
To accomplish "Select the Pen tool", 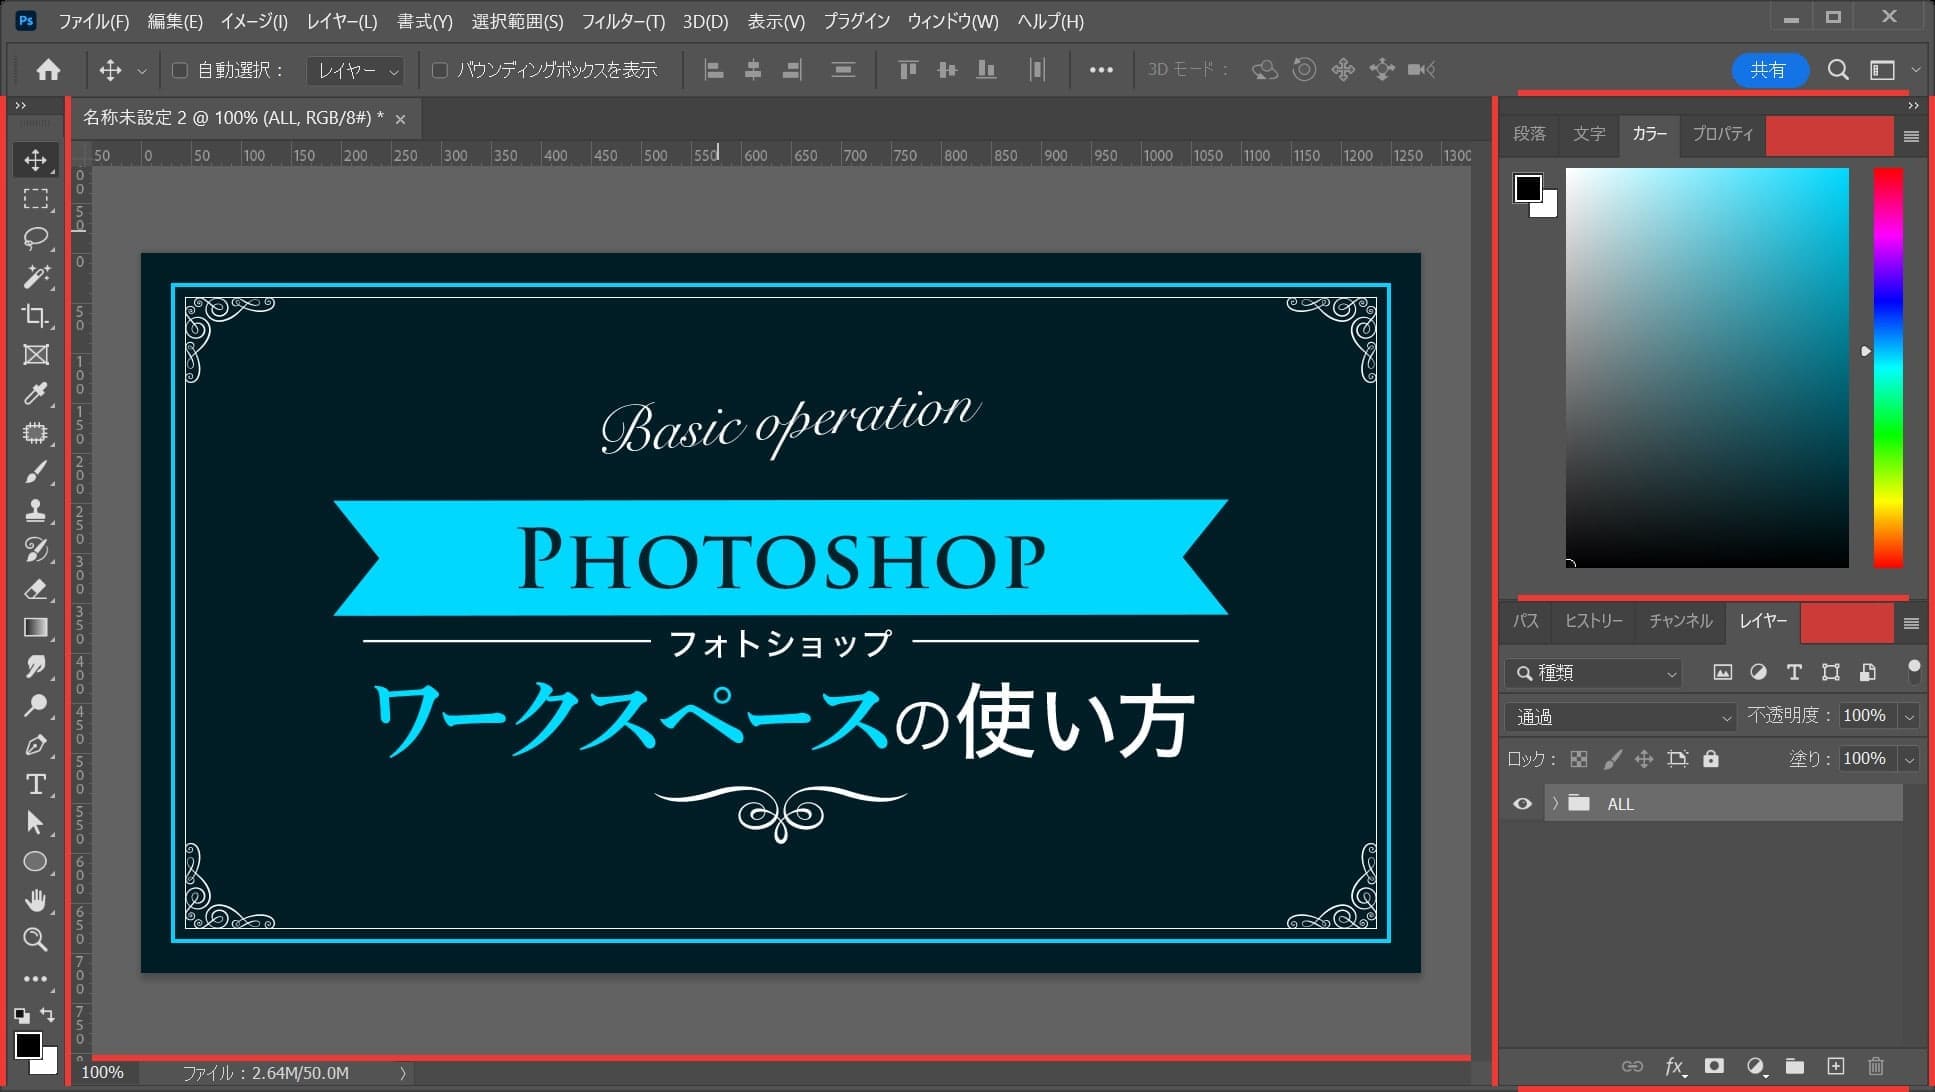I will pos(35,745).
